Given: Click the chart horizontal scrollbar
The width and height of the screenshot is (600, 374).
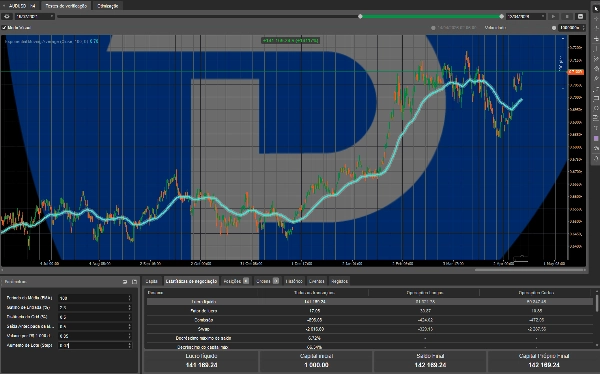Looking at the screenshot, I should pyautogui.click(x=530, y=270).
